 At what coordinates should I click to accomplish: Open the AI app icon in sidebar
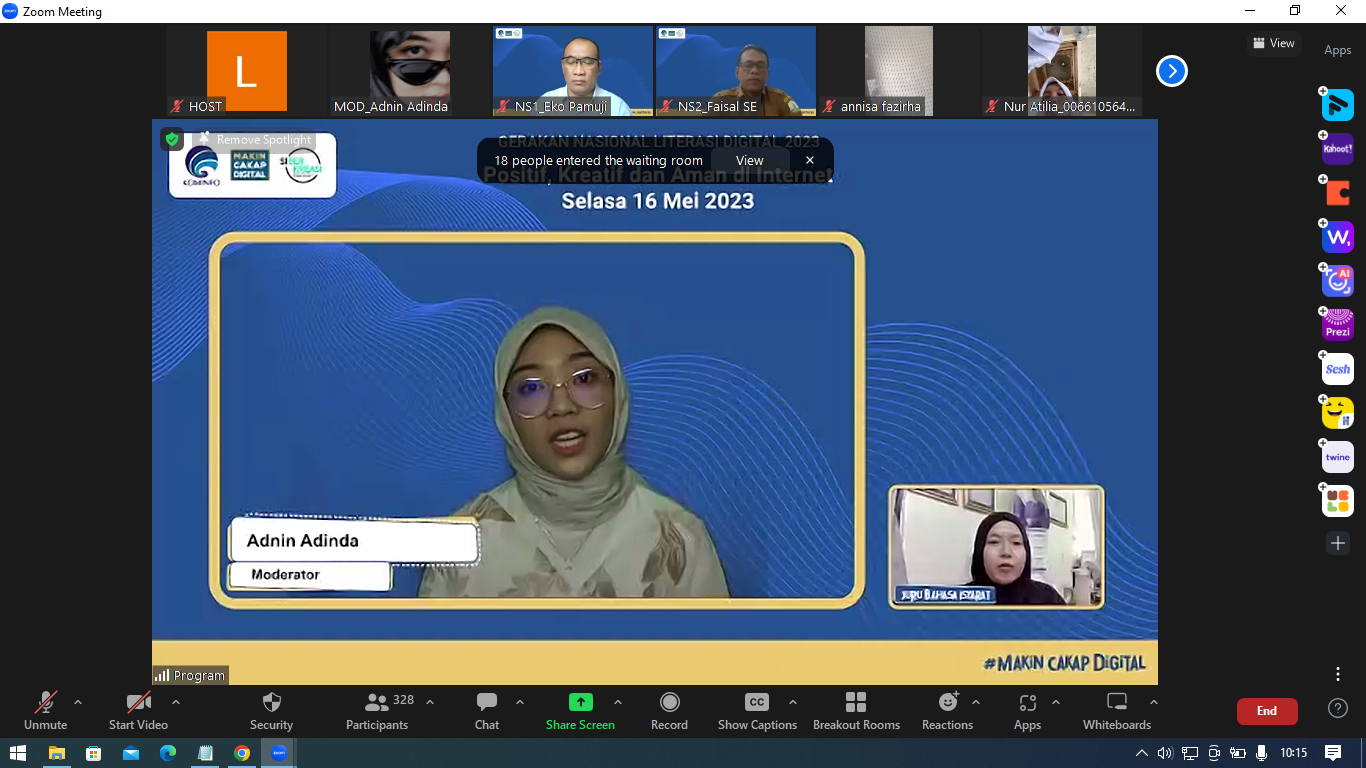[1338, 281]
